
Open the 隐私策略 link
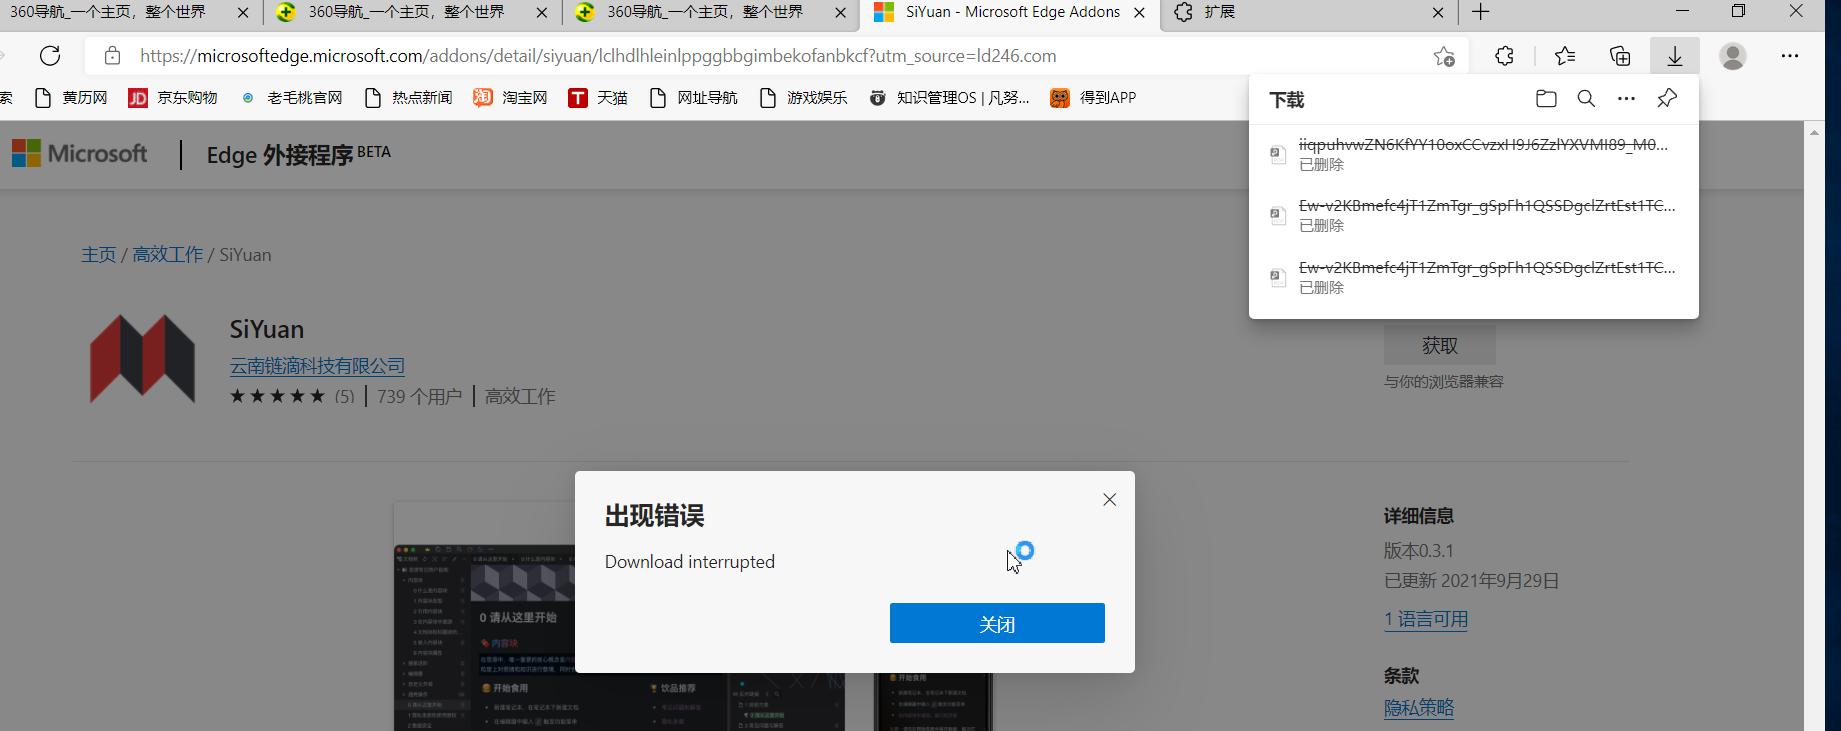1419,708
